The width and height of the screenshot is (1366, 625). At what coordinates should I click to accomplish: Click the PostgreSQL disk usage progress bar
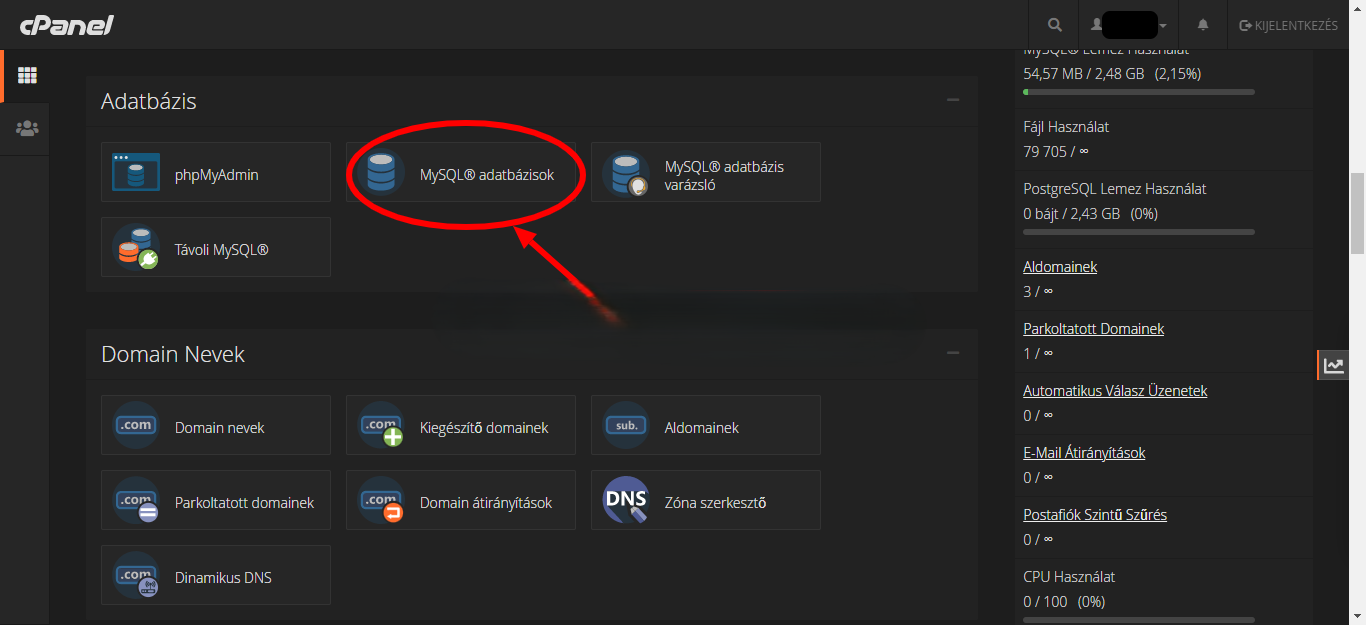point(1139,232)
